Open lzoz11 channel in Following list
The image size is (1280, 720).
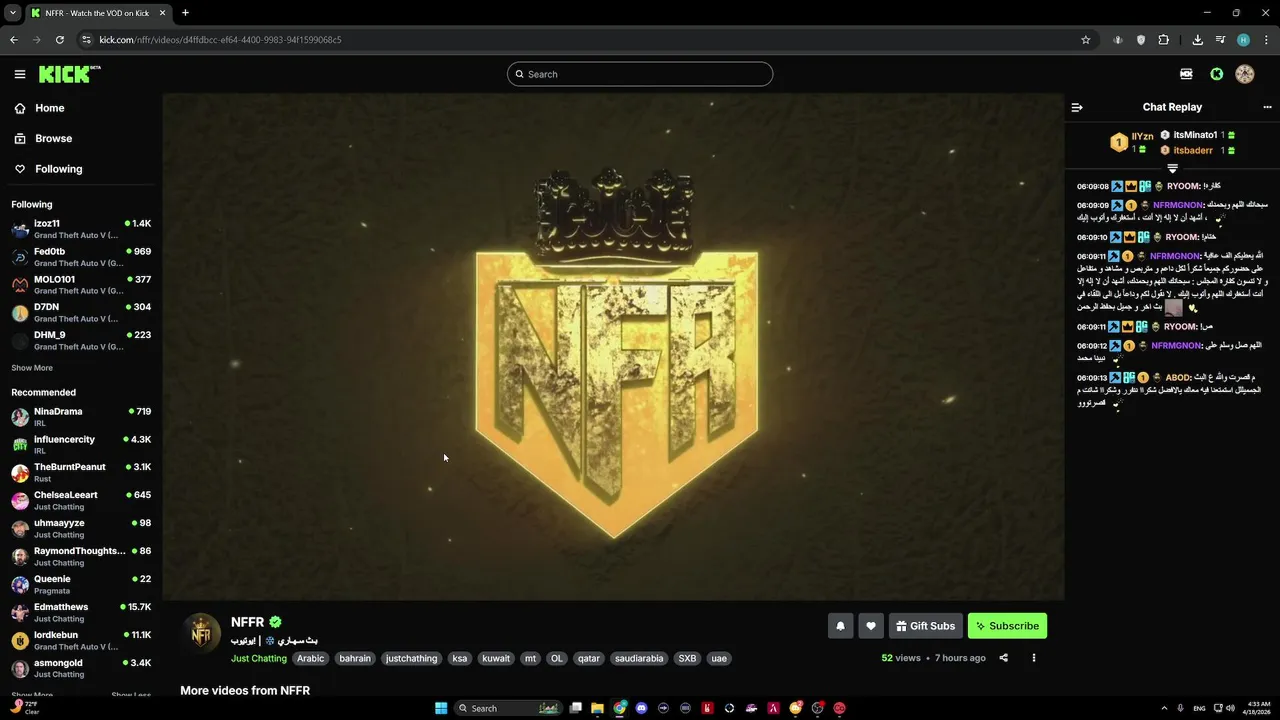pyautogui.click(x=81, y=229)
